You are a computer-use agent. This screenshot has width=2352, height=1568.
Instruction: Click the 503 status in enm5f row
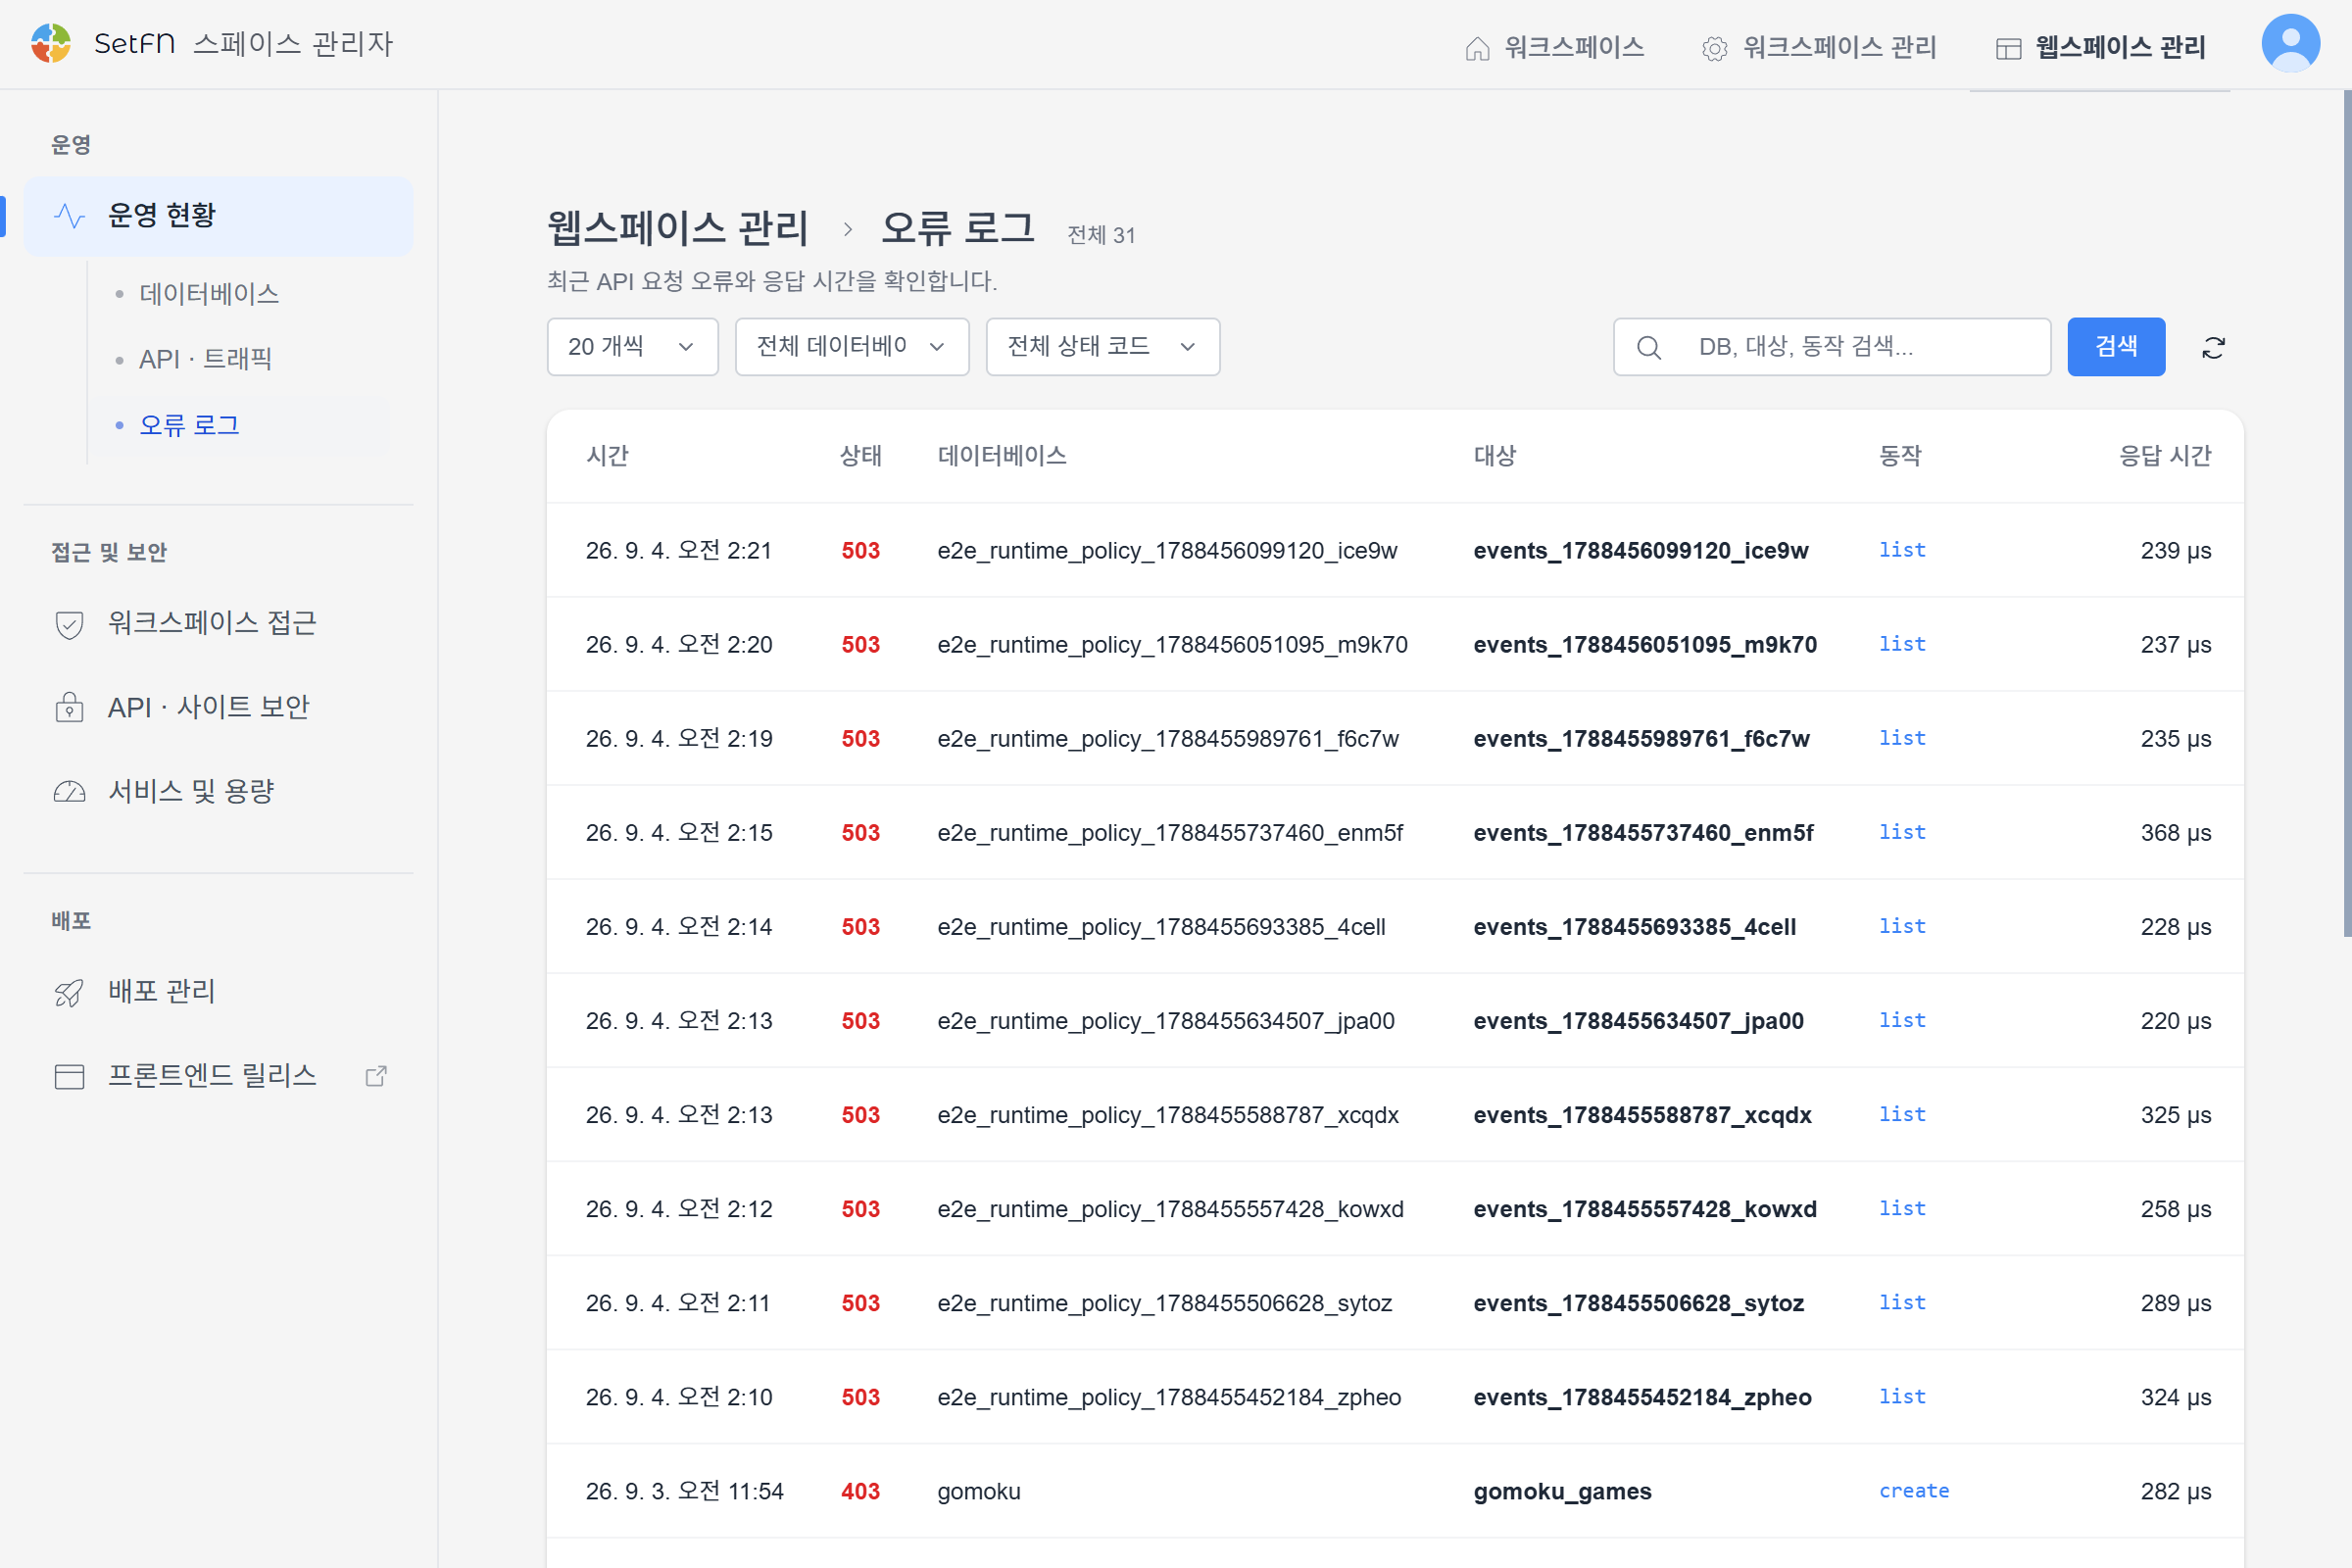(x=860, y=833)
